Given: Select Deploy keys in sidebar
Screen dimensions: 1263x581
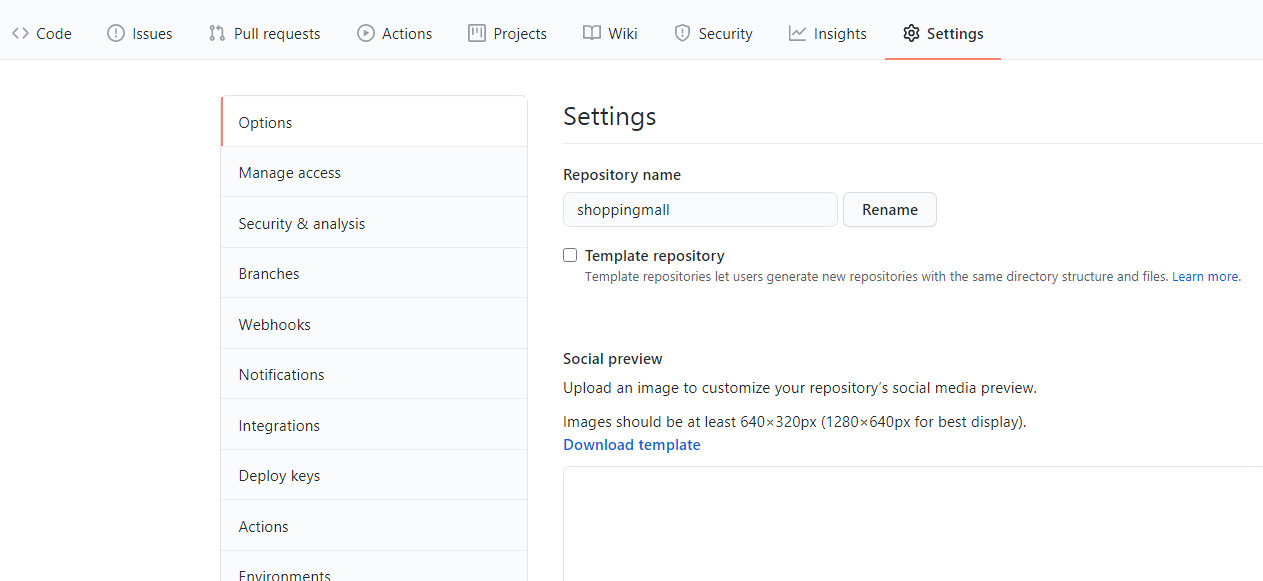Looking at the screenshot, I should coord(279,476).
